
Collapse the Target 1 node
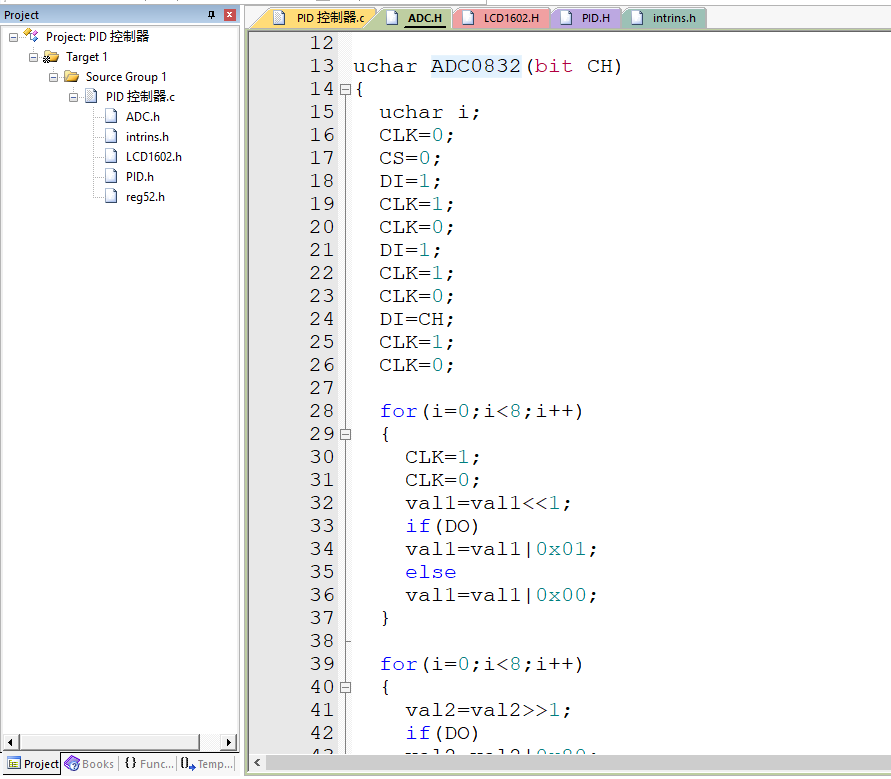pyautogui.click(x=33, y=57)
